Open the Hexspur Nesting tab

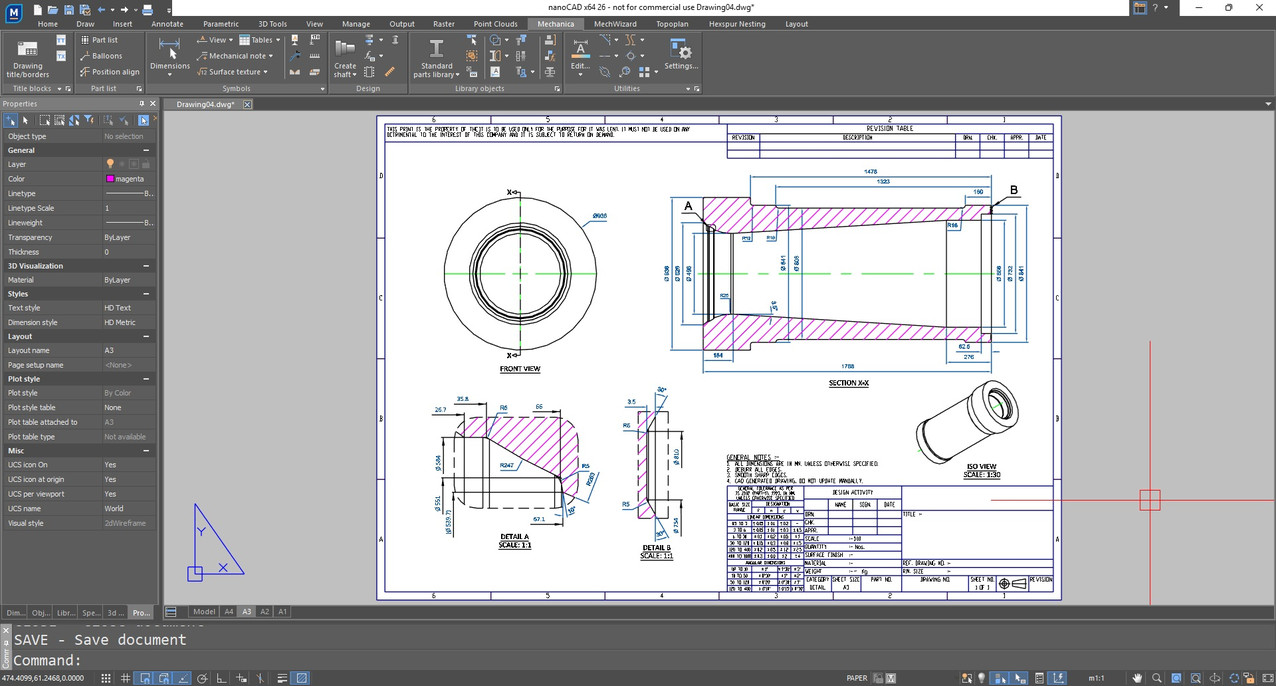click(737, 24)
